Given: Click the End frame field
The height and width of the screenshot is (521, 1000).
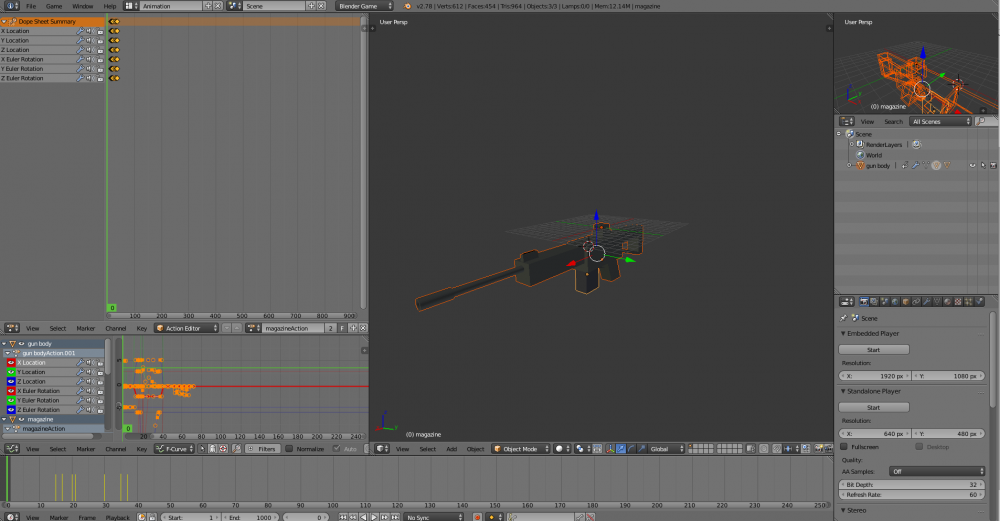Looking at the screenshot, I should 250,517.
